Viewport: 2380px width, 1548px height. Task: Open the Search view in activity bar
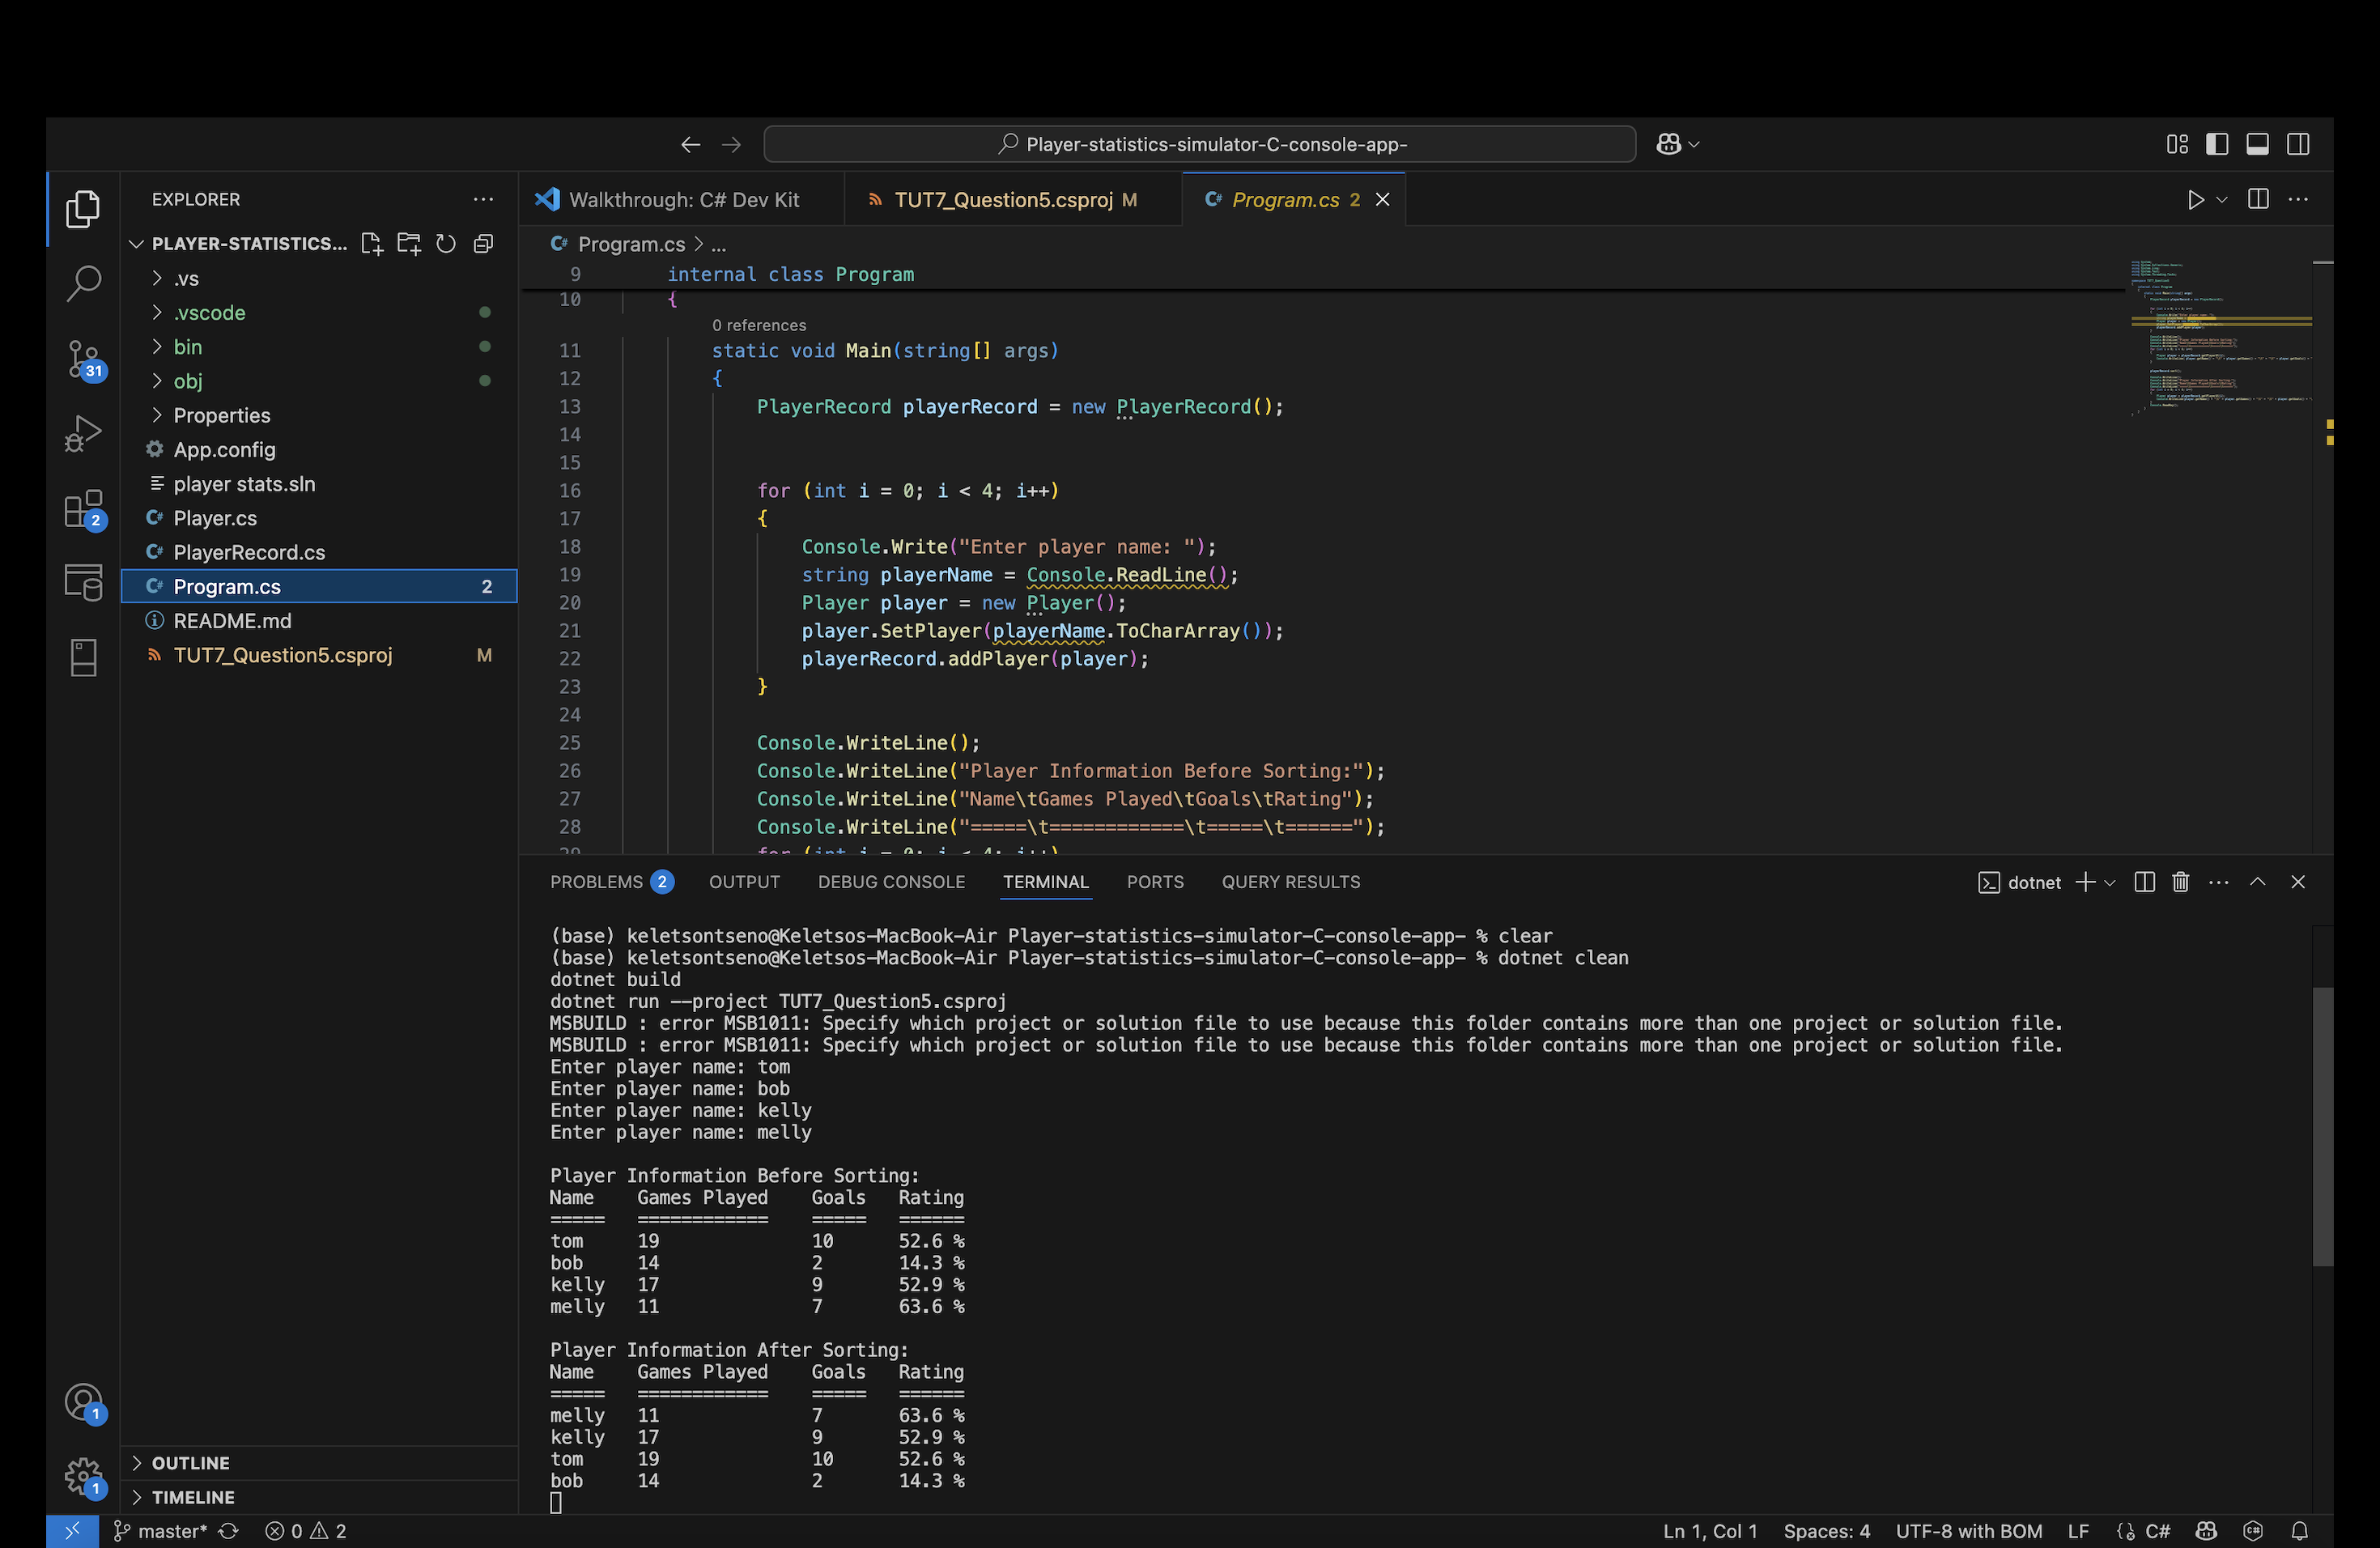click(83, 283)
